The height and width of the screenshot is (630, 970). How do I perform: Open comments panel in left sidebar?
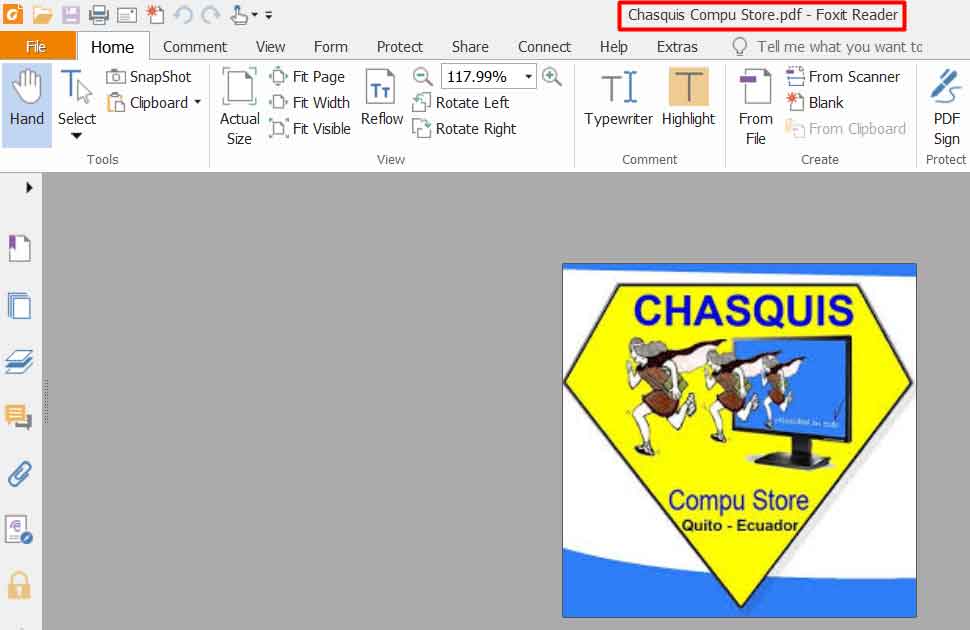click(19, 417)
